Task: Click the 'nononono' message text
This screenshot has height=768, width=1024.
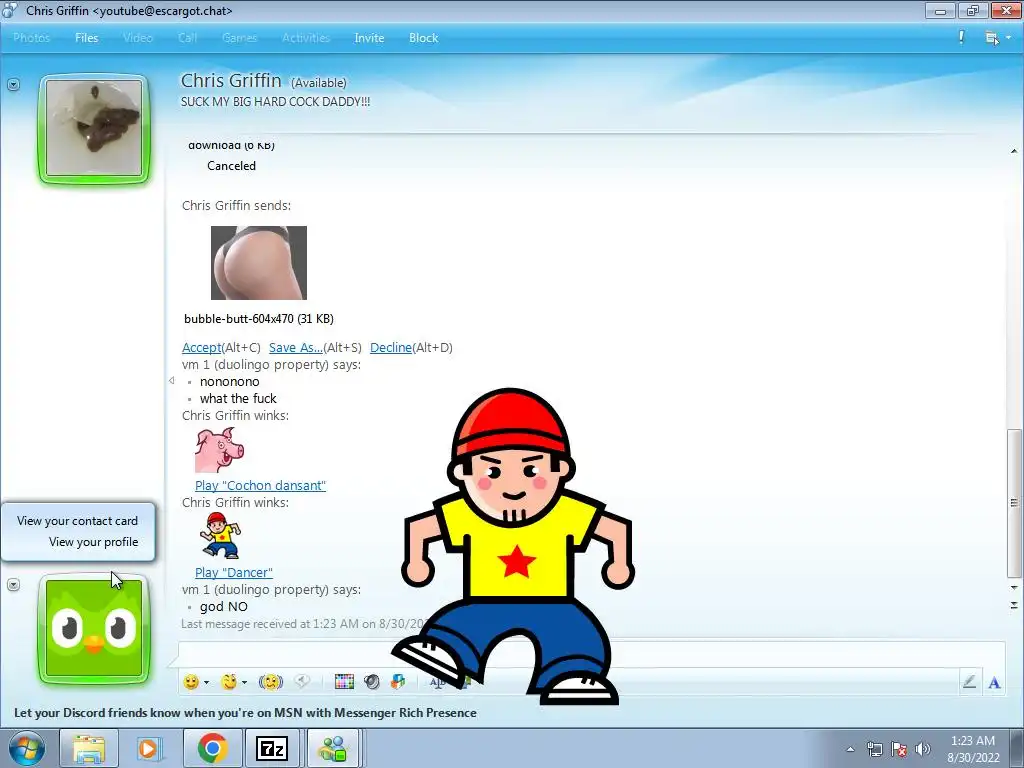Action: tap(229, 381)
